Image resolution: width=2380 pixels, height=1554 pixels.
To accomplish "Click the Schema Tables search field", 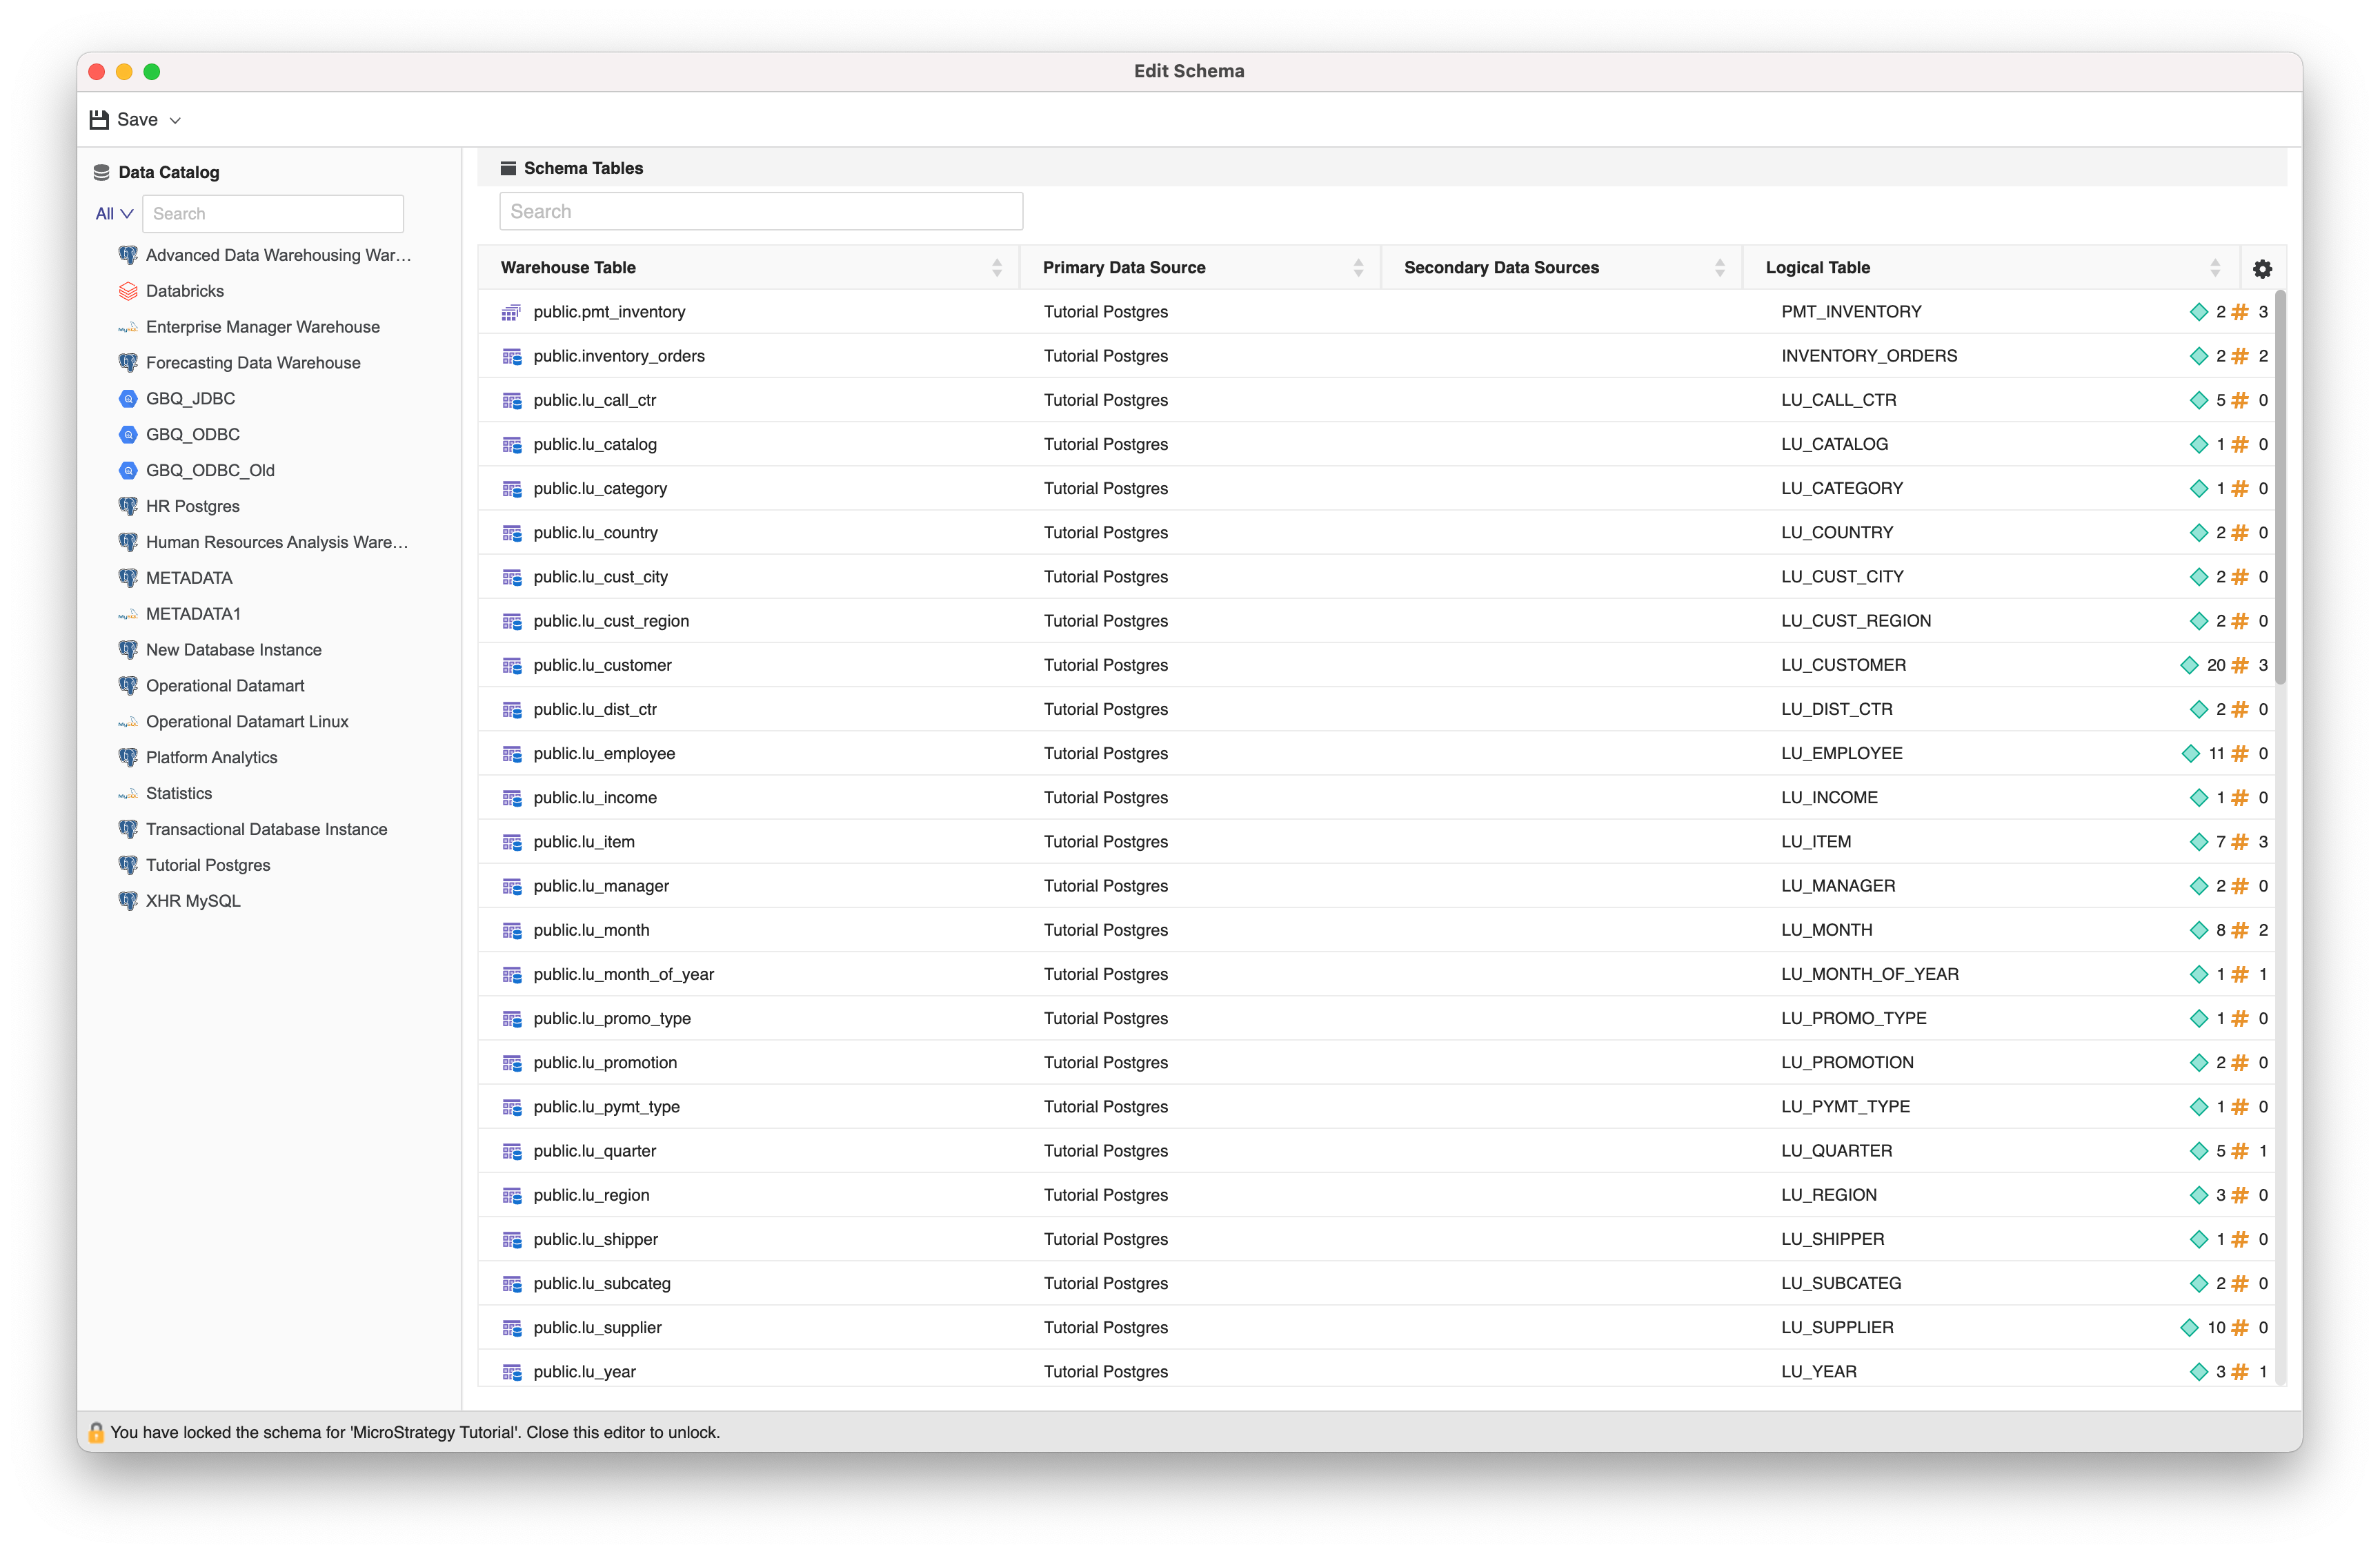I will pos(760,212).
